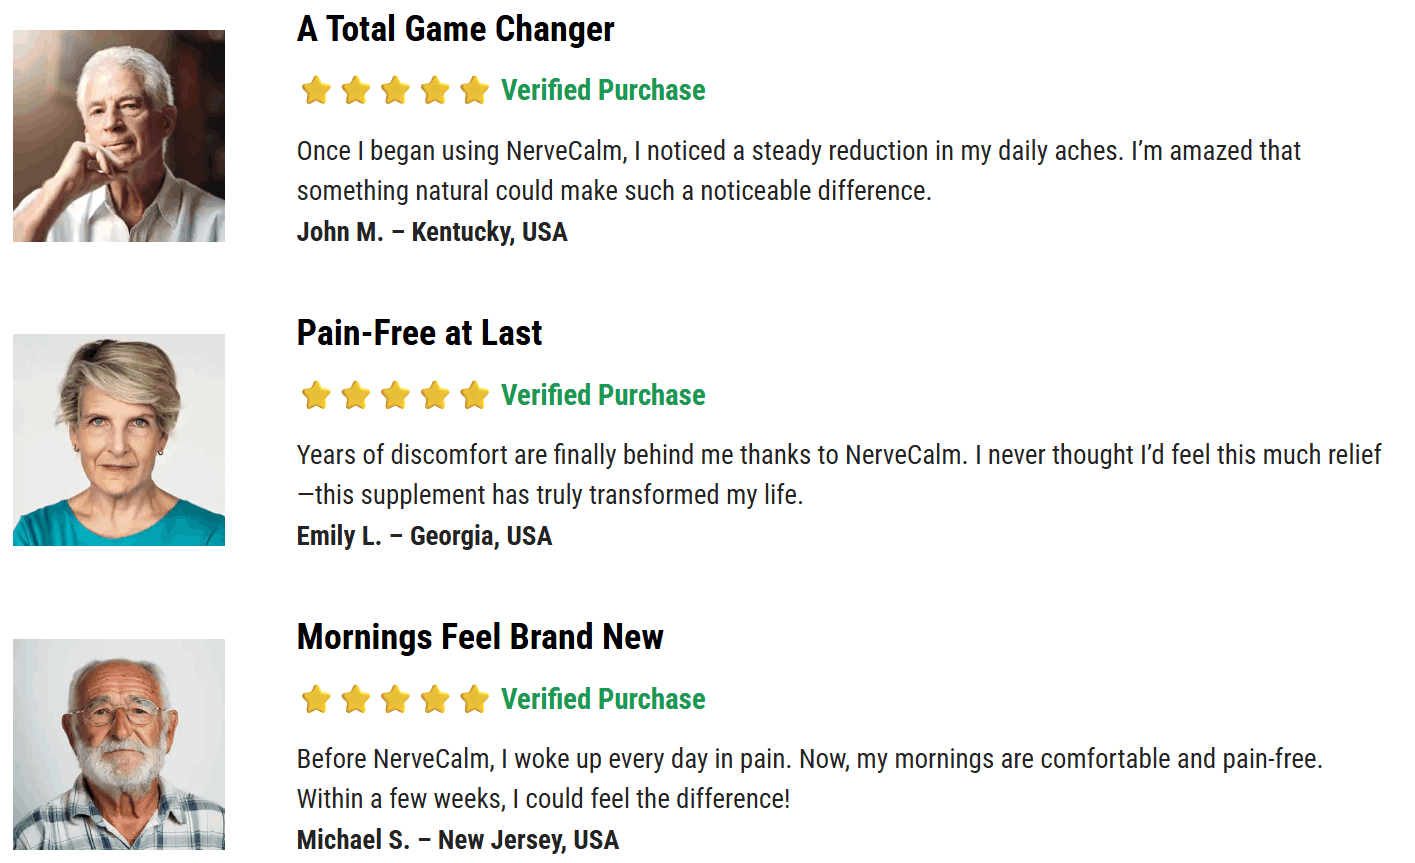Click the fifth star of John M.'s review
1415x863 pixels.
pos(474,91)
